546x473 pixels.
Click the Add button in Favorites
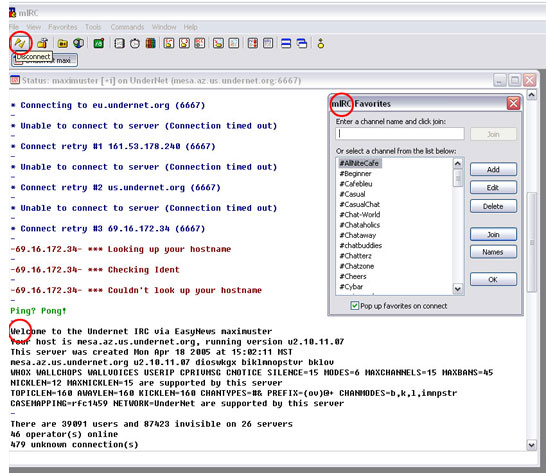493,170
